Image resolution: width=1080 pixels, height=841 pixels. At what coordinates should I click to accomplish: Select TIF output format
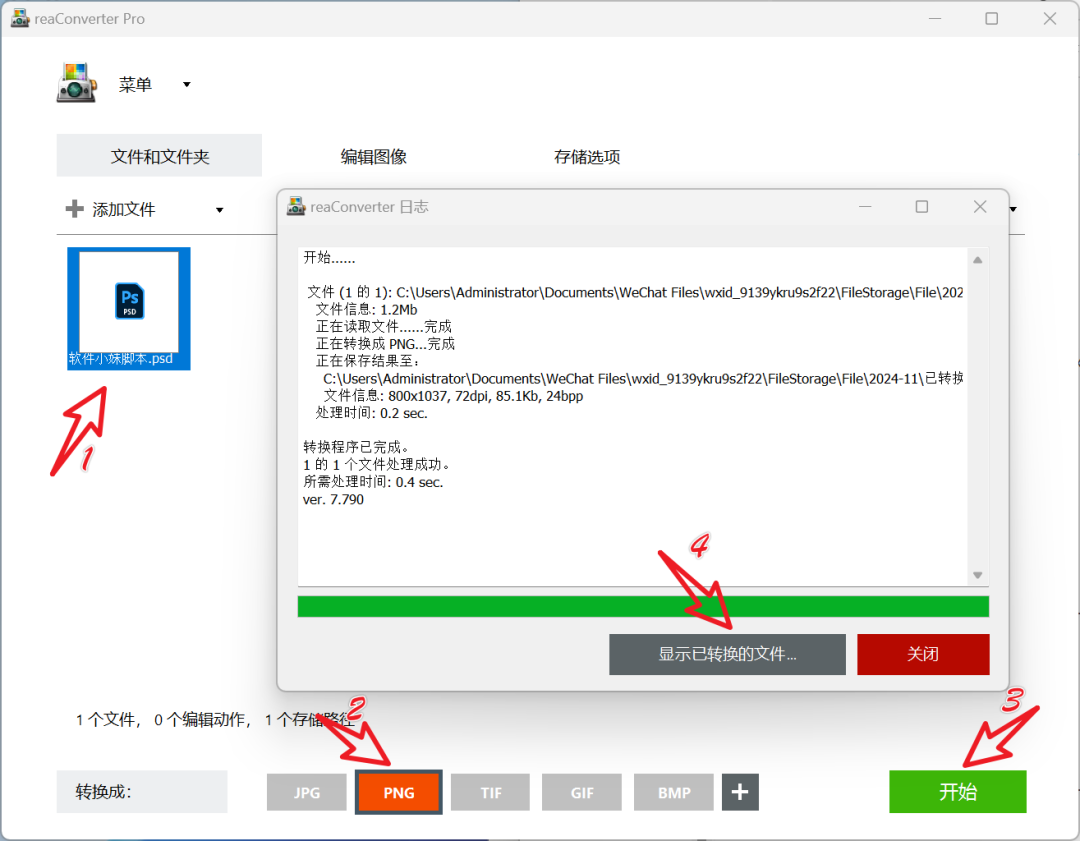[x=490, y=793]
